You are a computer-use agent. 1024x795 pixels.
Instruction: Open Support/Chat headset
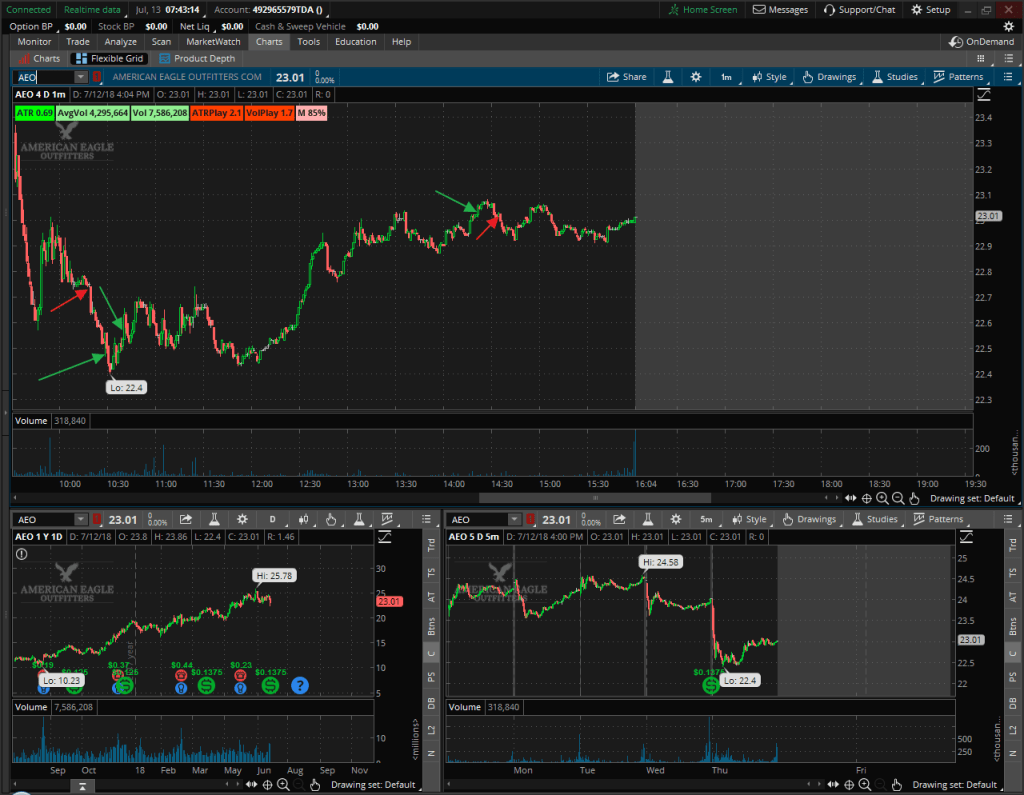click(860, 10)
